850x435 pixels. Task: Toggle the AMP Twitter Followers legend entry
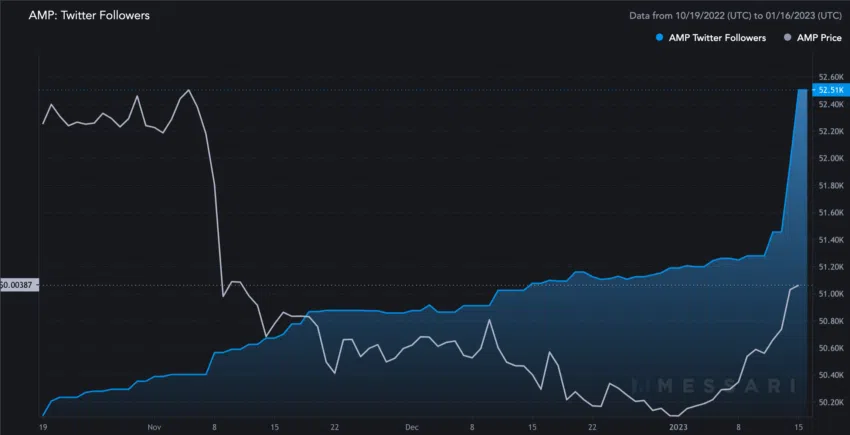point(711,38)
